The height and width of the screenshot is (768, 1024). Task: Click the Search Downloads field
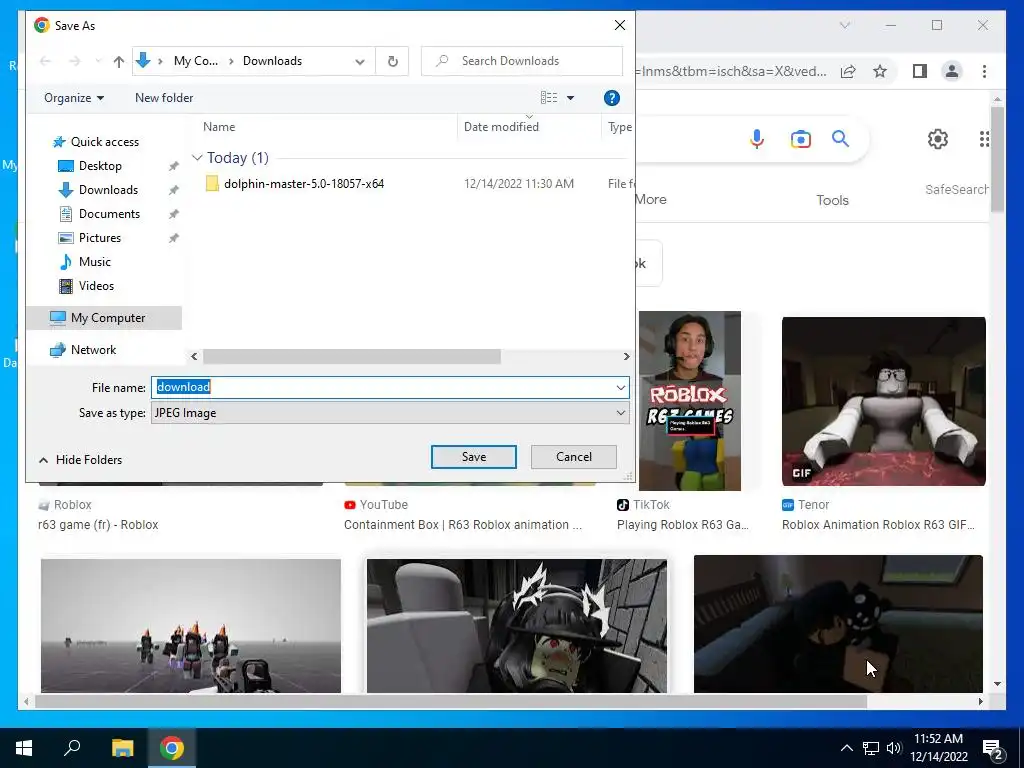click(522, 61)
